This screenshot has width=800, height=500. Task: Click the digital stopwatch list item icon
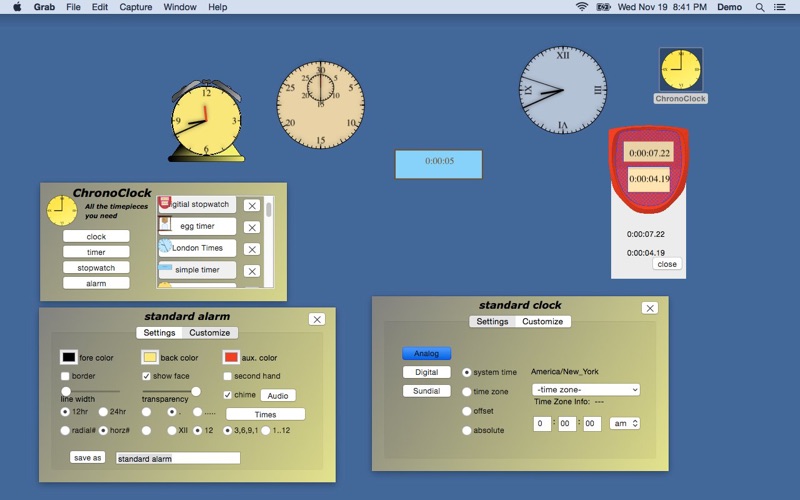(x=164, y=203)
